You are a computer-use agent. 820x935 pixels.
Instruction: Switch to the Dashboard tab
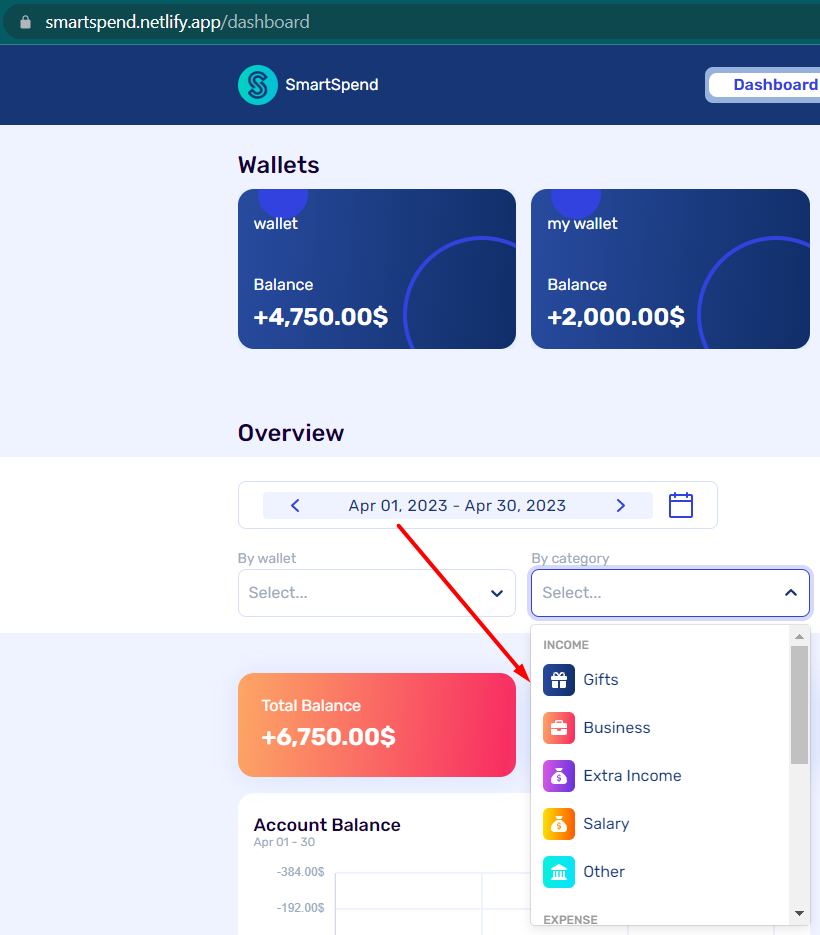(x=776, y=84)
